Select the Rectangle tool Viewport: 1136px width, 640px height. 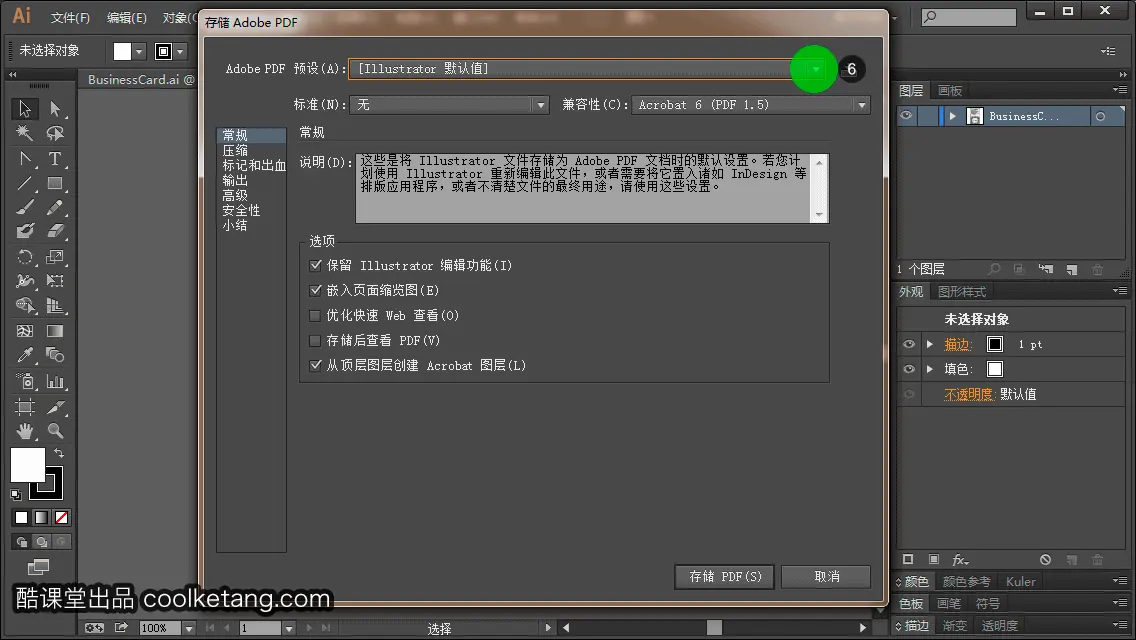coord(55,183)
